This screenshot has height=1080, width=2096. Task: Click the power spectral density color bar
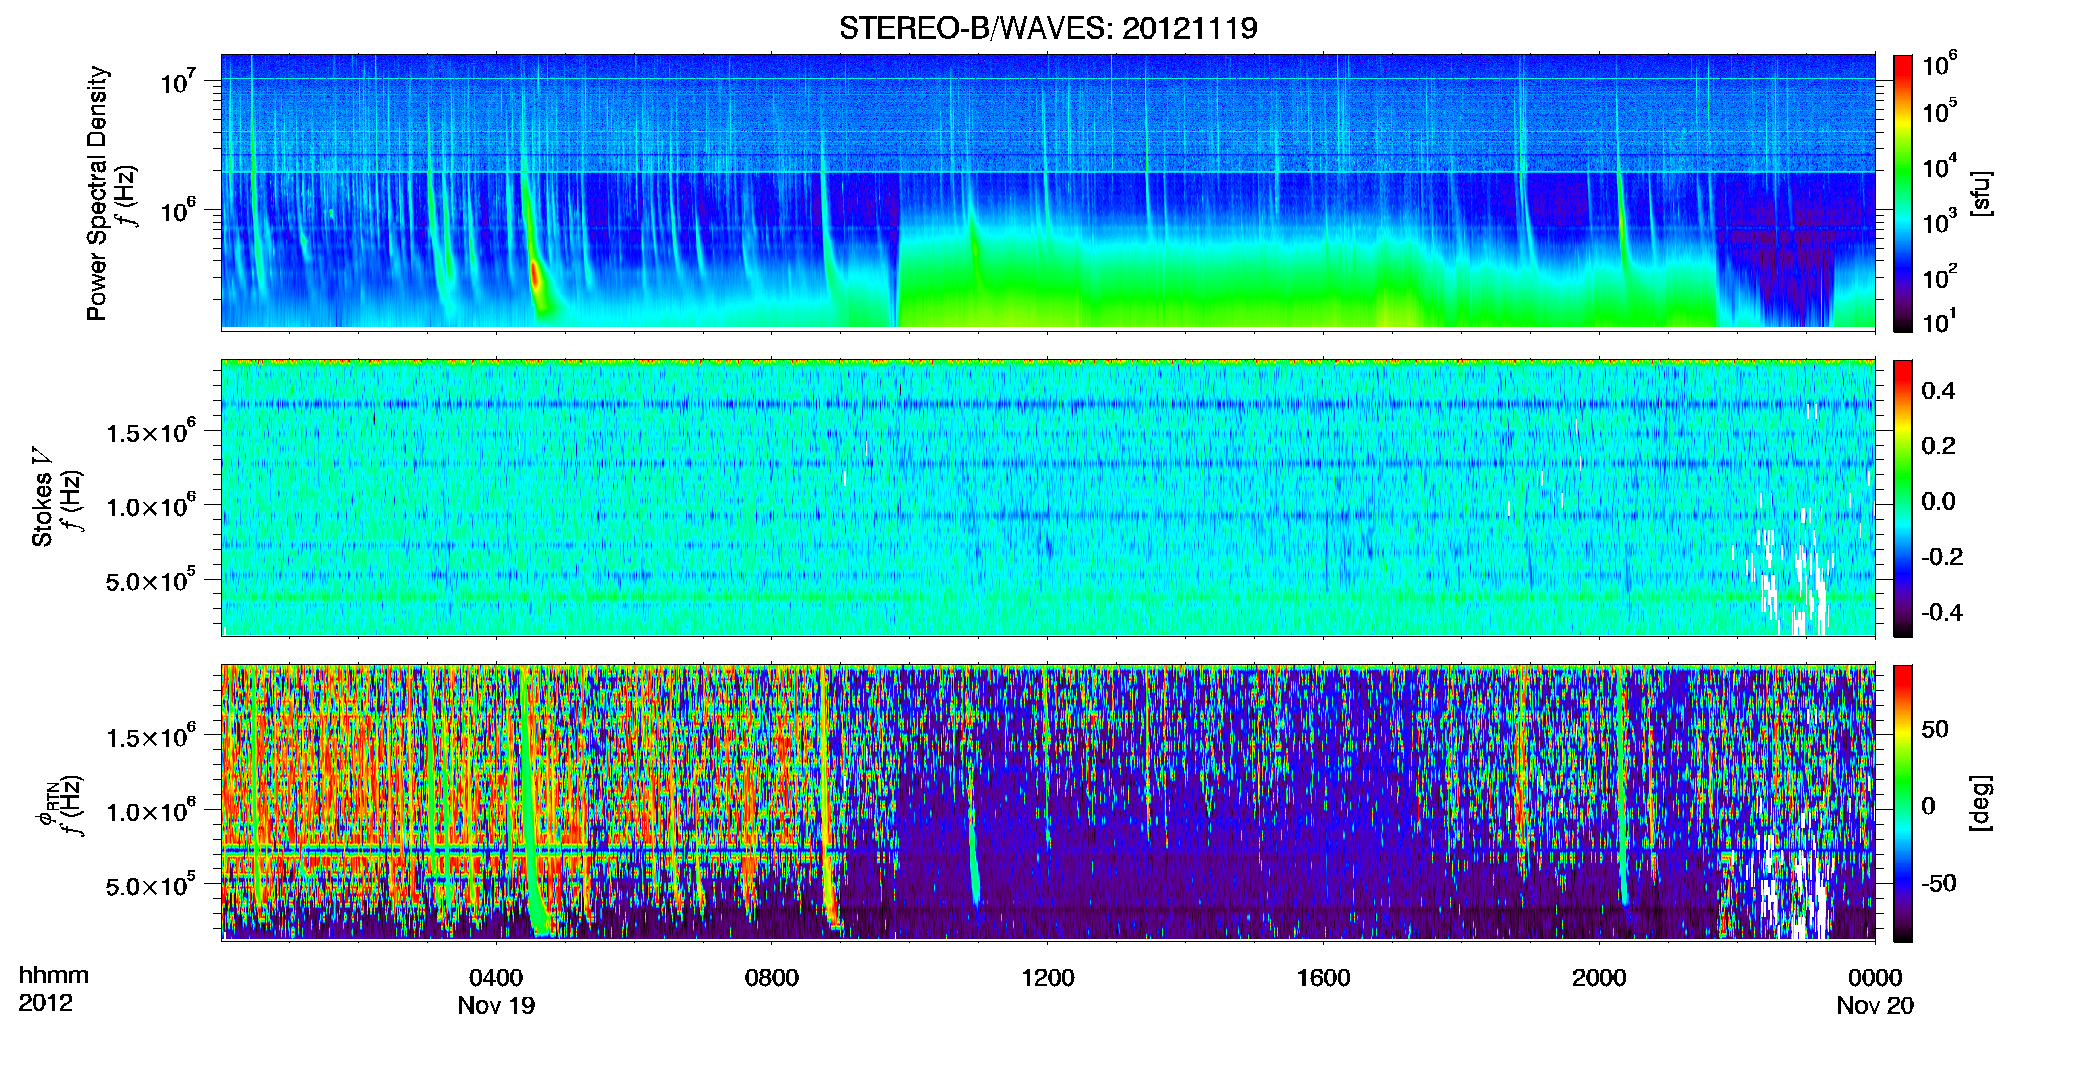(x=1903, y=193)
